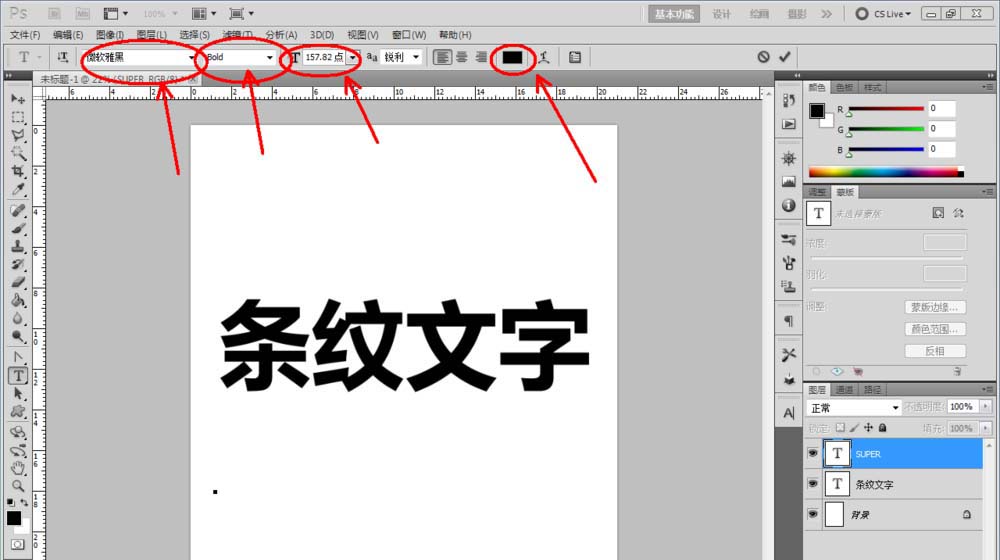Select the Paint Bucket tool

[x=18, y=300]
